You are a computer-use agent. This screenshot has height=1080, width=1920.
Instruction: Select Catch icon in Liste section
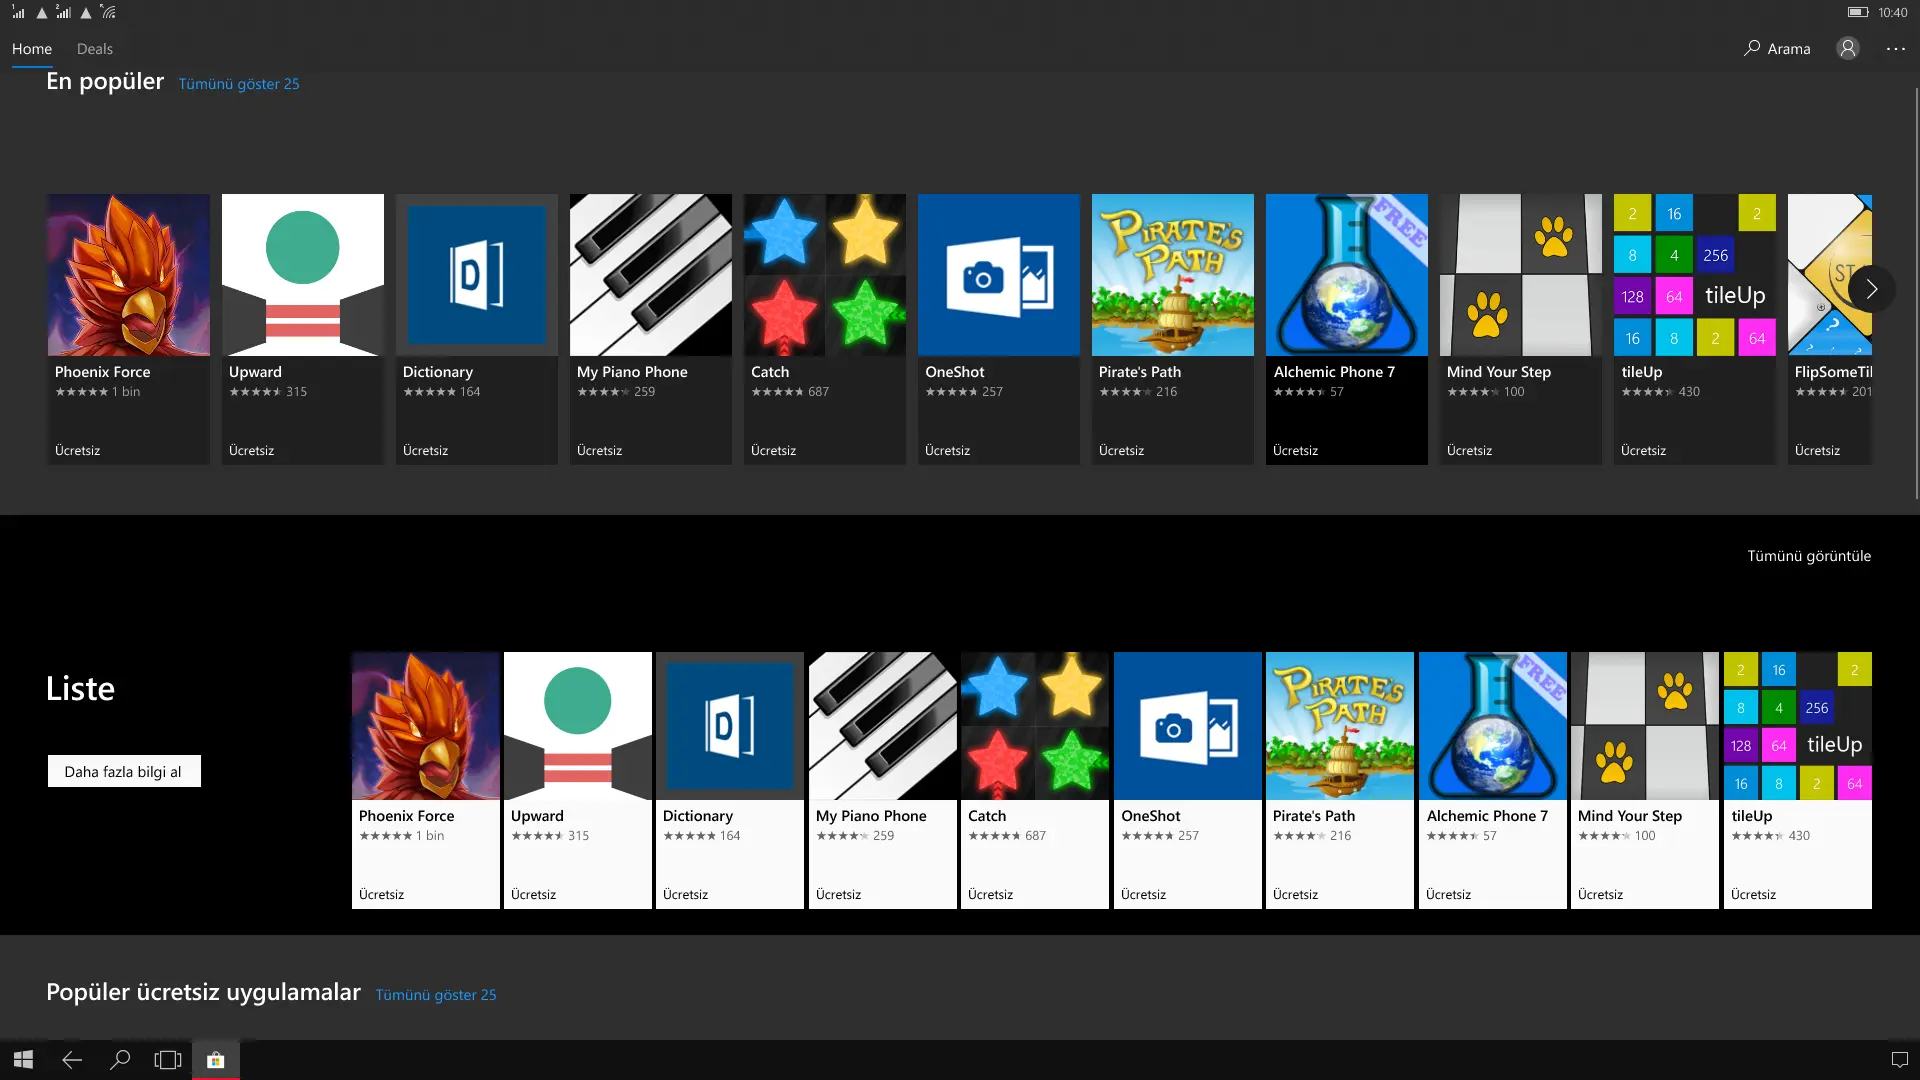pyautogui.click(x=1035, y=726)
